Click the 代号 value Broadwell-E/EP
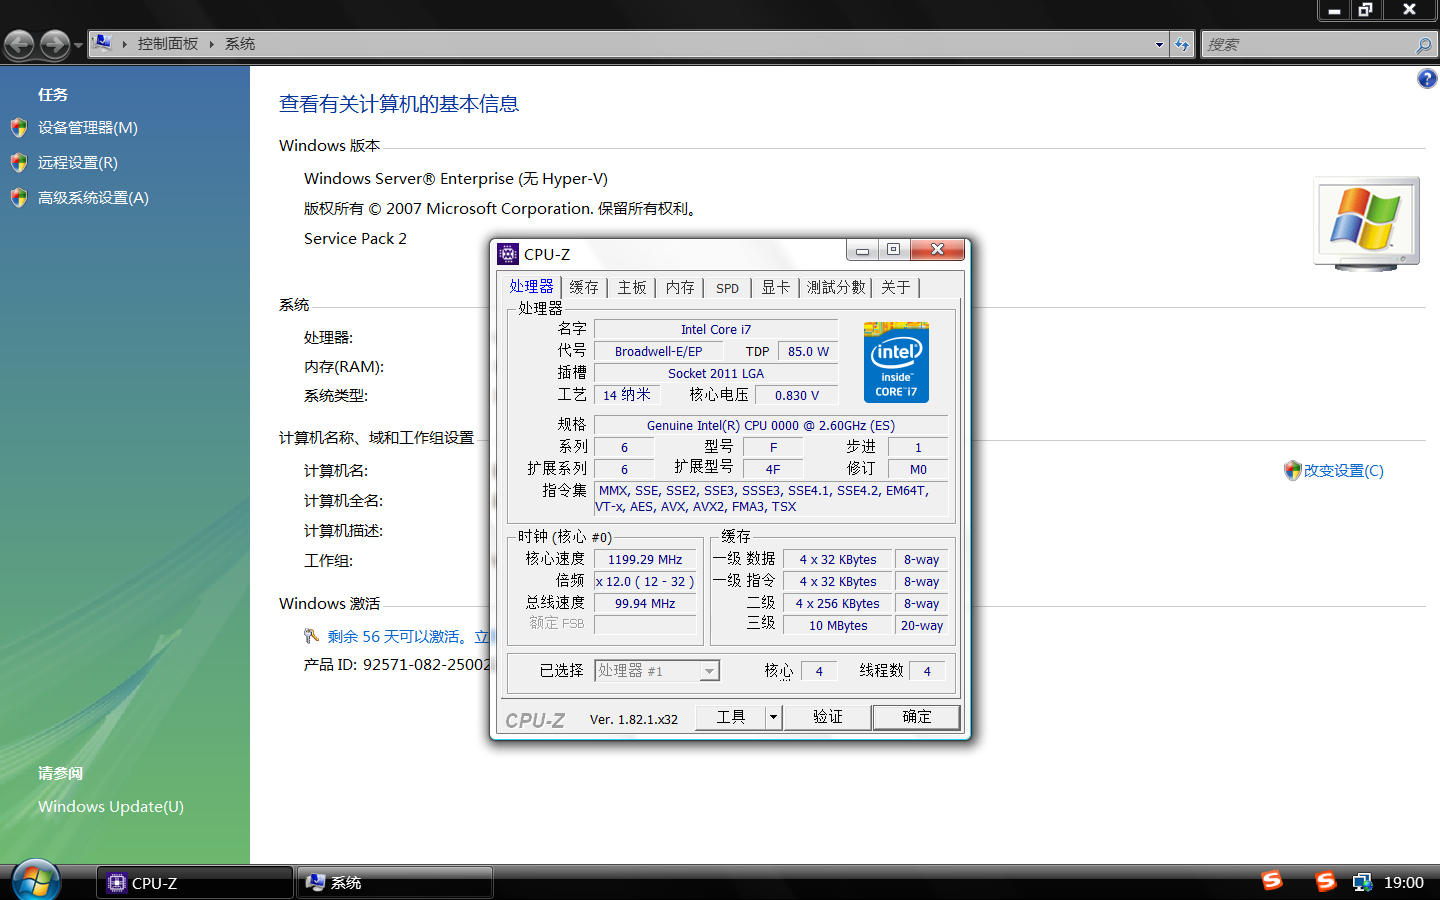Image resolution: width=1440 pixels, height=900 pixels. coord(659,352)
